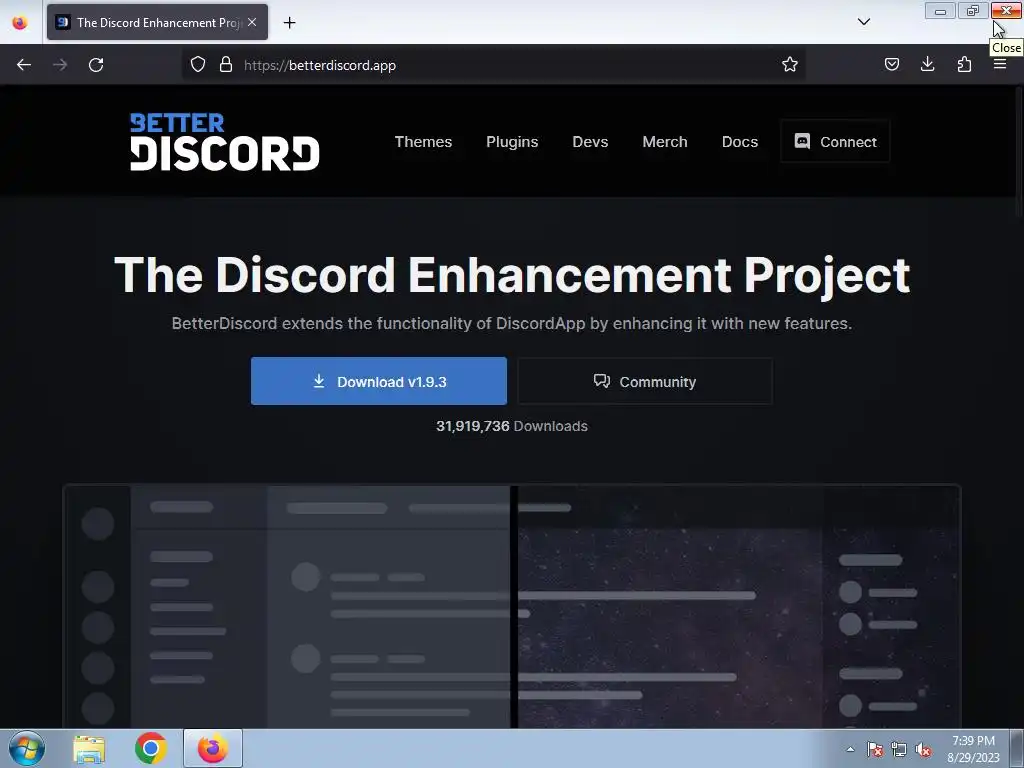Restore down the Firefox window

[x=972, y=10]
